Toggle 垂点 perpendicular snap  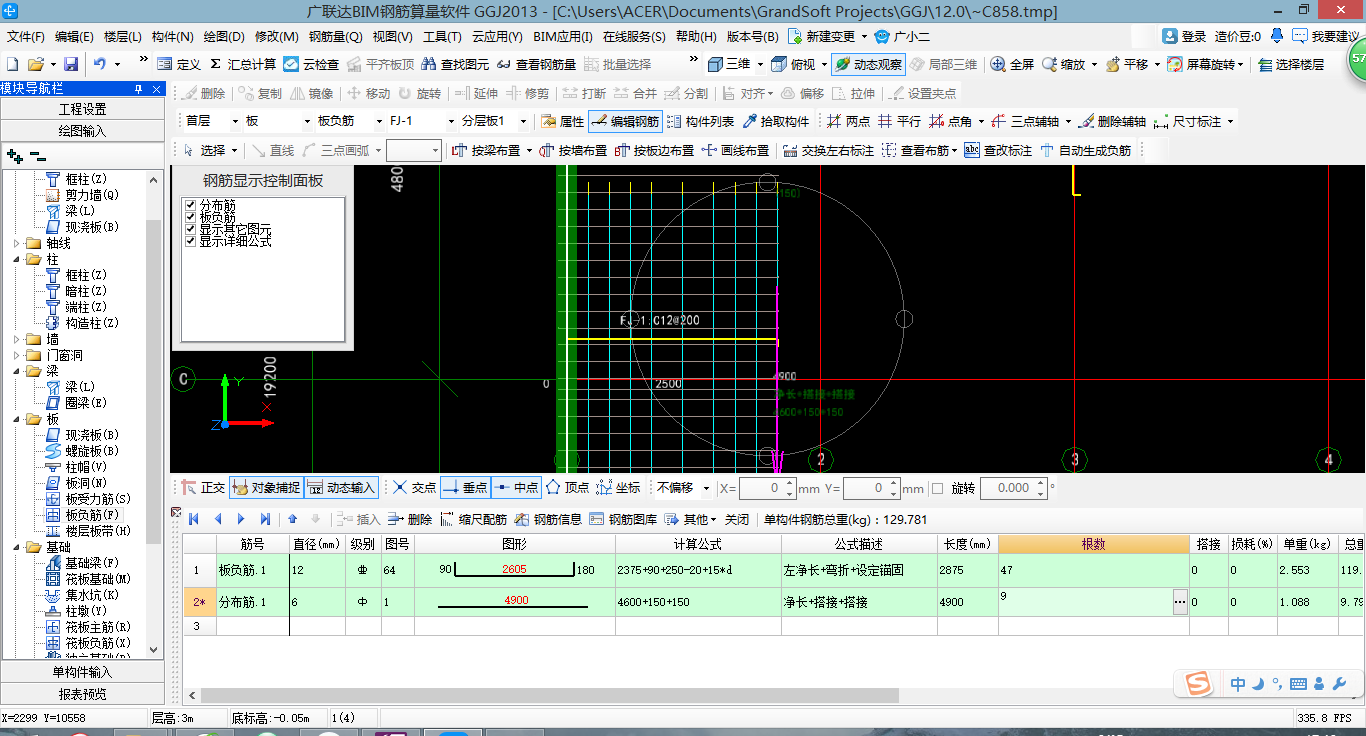coord(465,488)
